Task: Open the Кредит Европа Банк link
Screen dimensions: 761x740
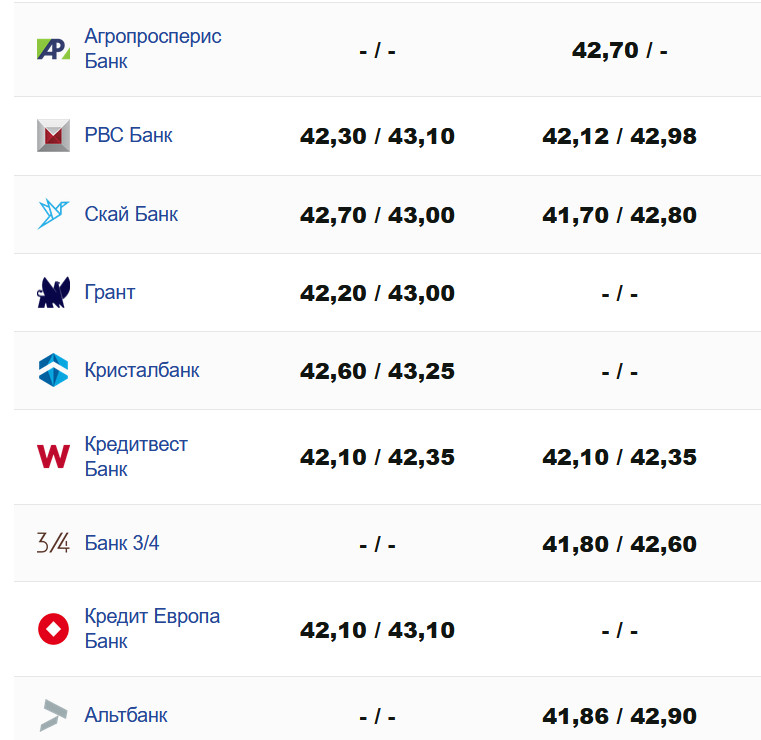Action: pos(152,629)
